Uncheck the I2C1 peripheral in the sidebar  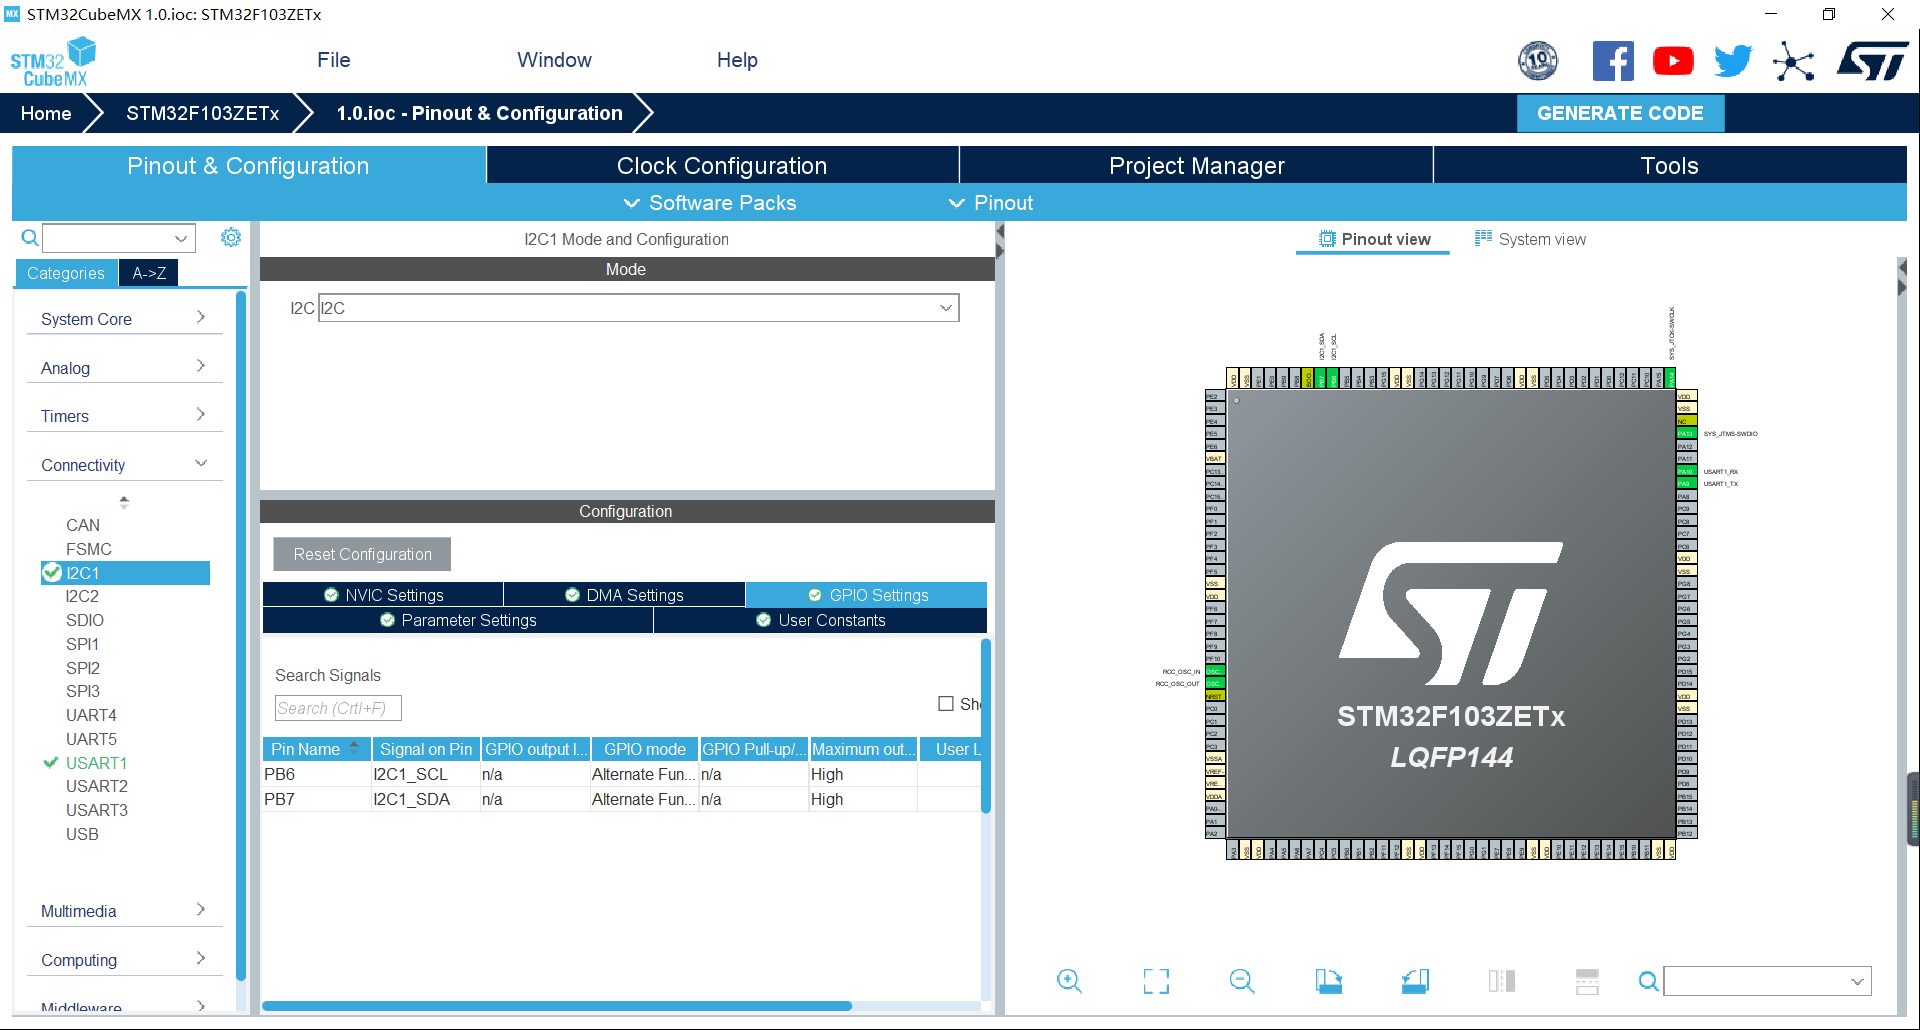[x=51, y=572]
